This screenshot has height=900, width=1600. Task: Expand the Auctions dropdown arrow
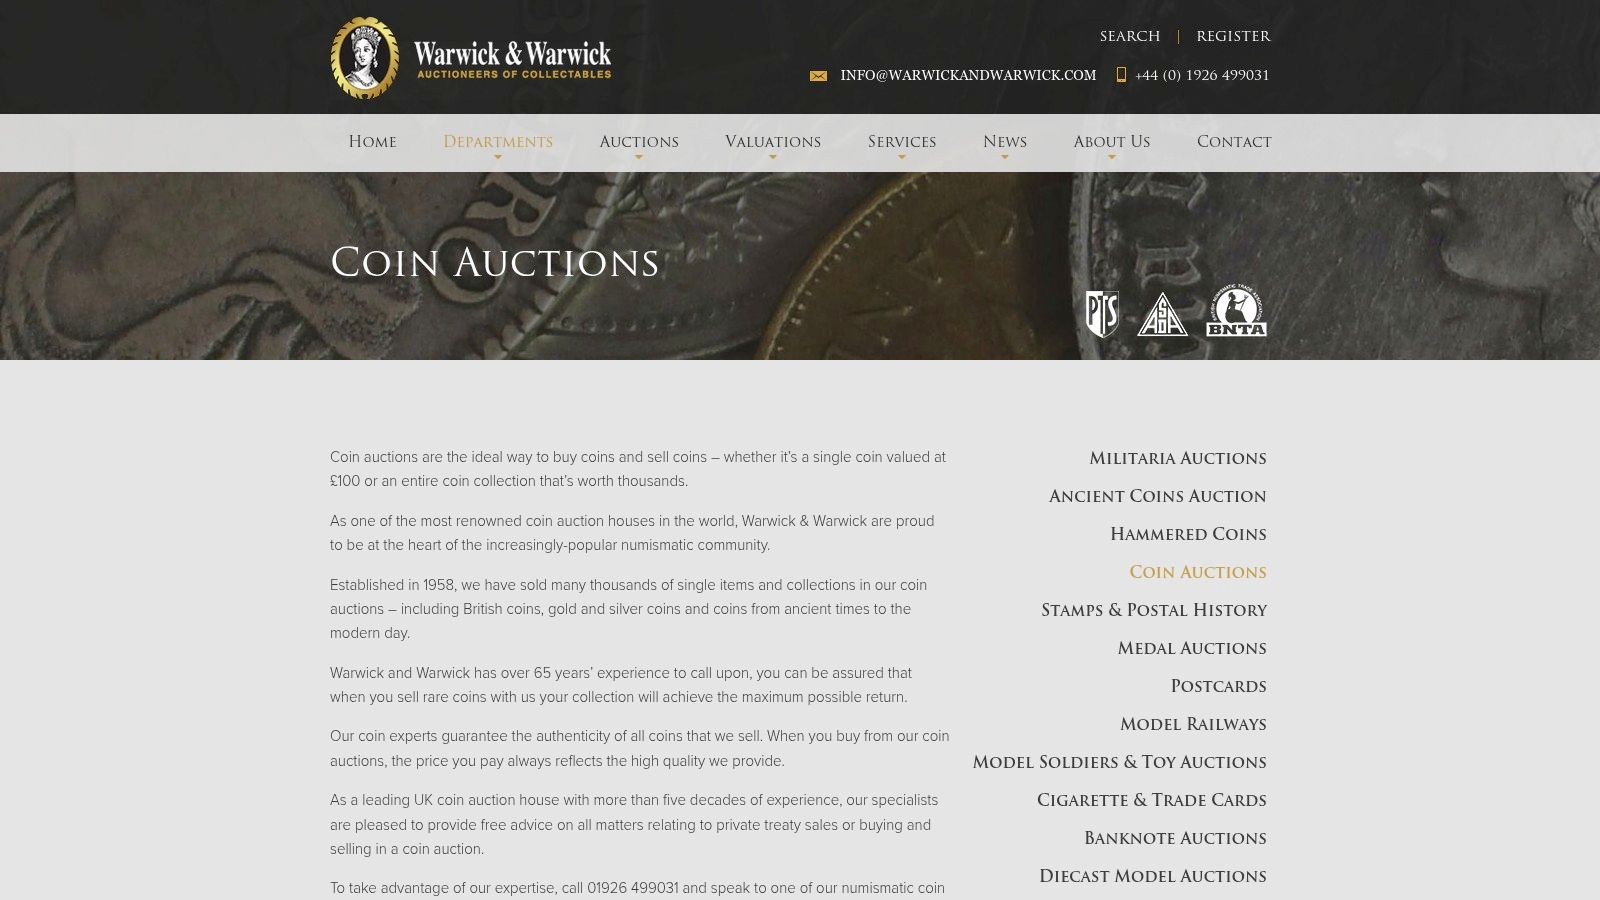(639, 158)
